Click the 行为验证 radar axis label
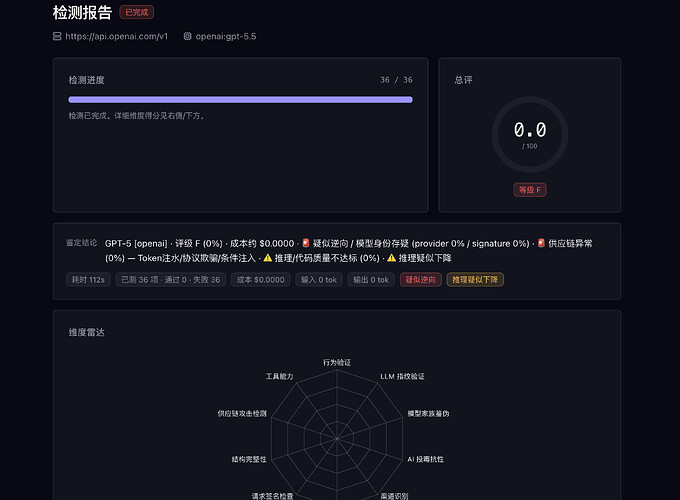 tap(337, 363)
